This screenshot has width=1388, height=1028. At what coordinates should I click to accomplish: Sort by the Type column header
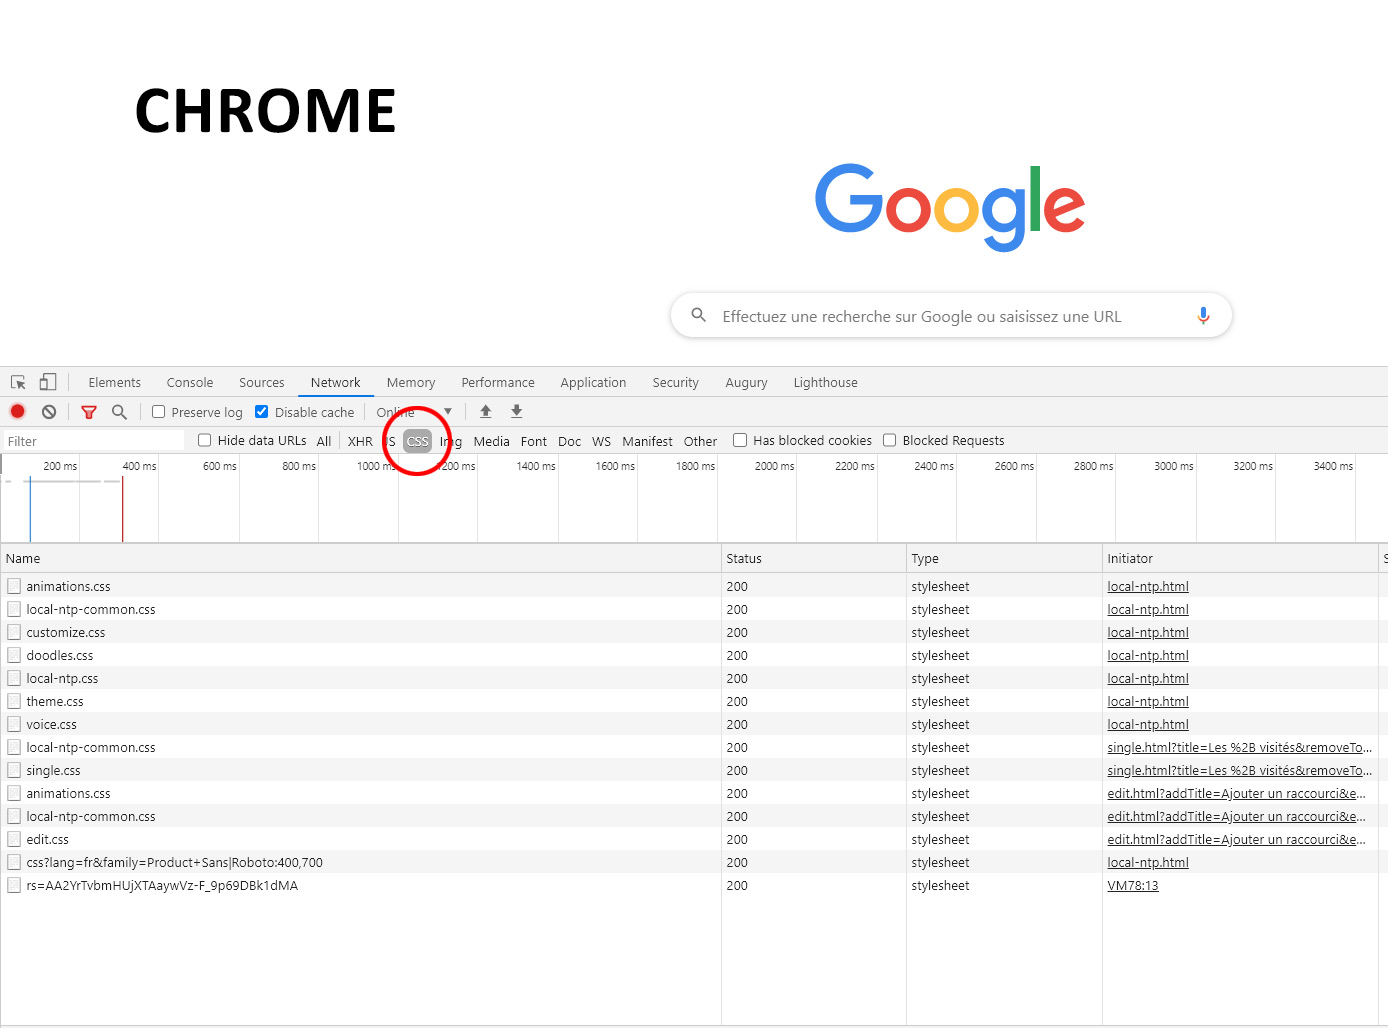1004,558
